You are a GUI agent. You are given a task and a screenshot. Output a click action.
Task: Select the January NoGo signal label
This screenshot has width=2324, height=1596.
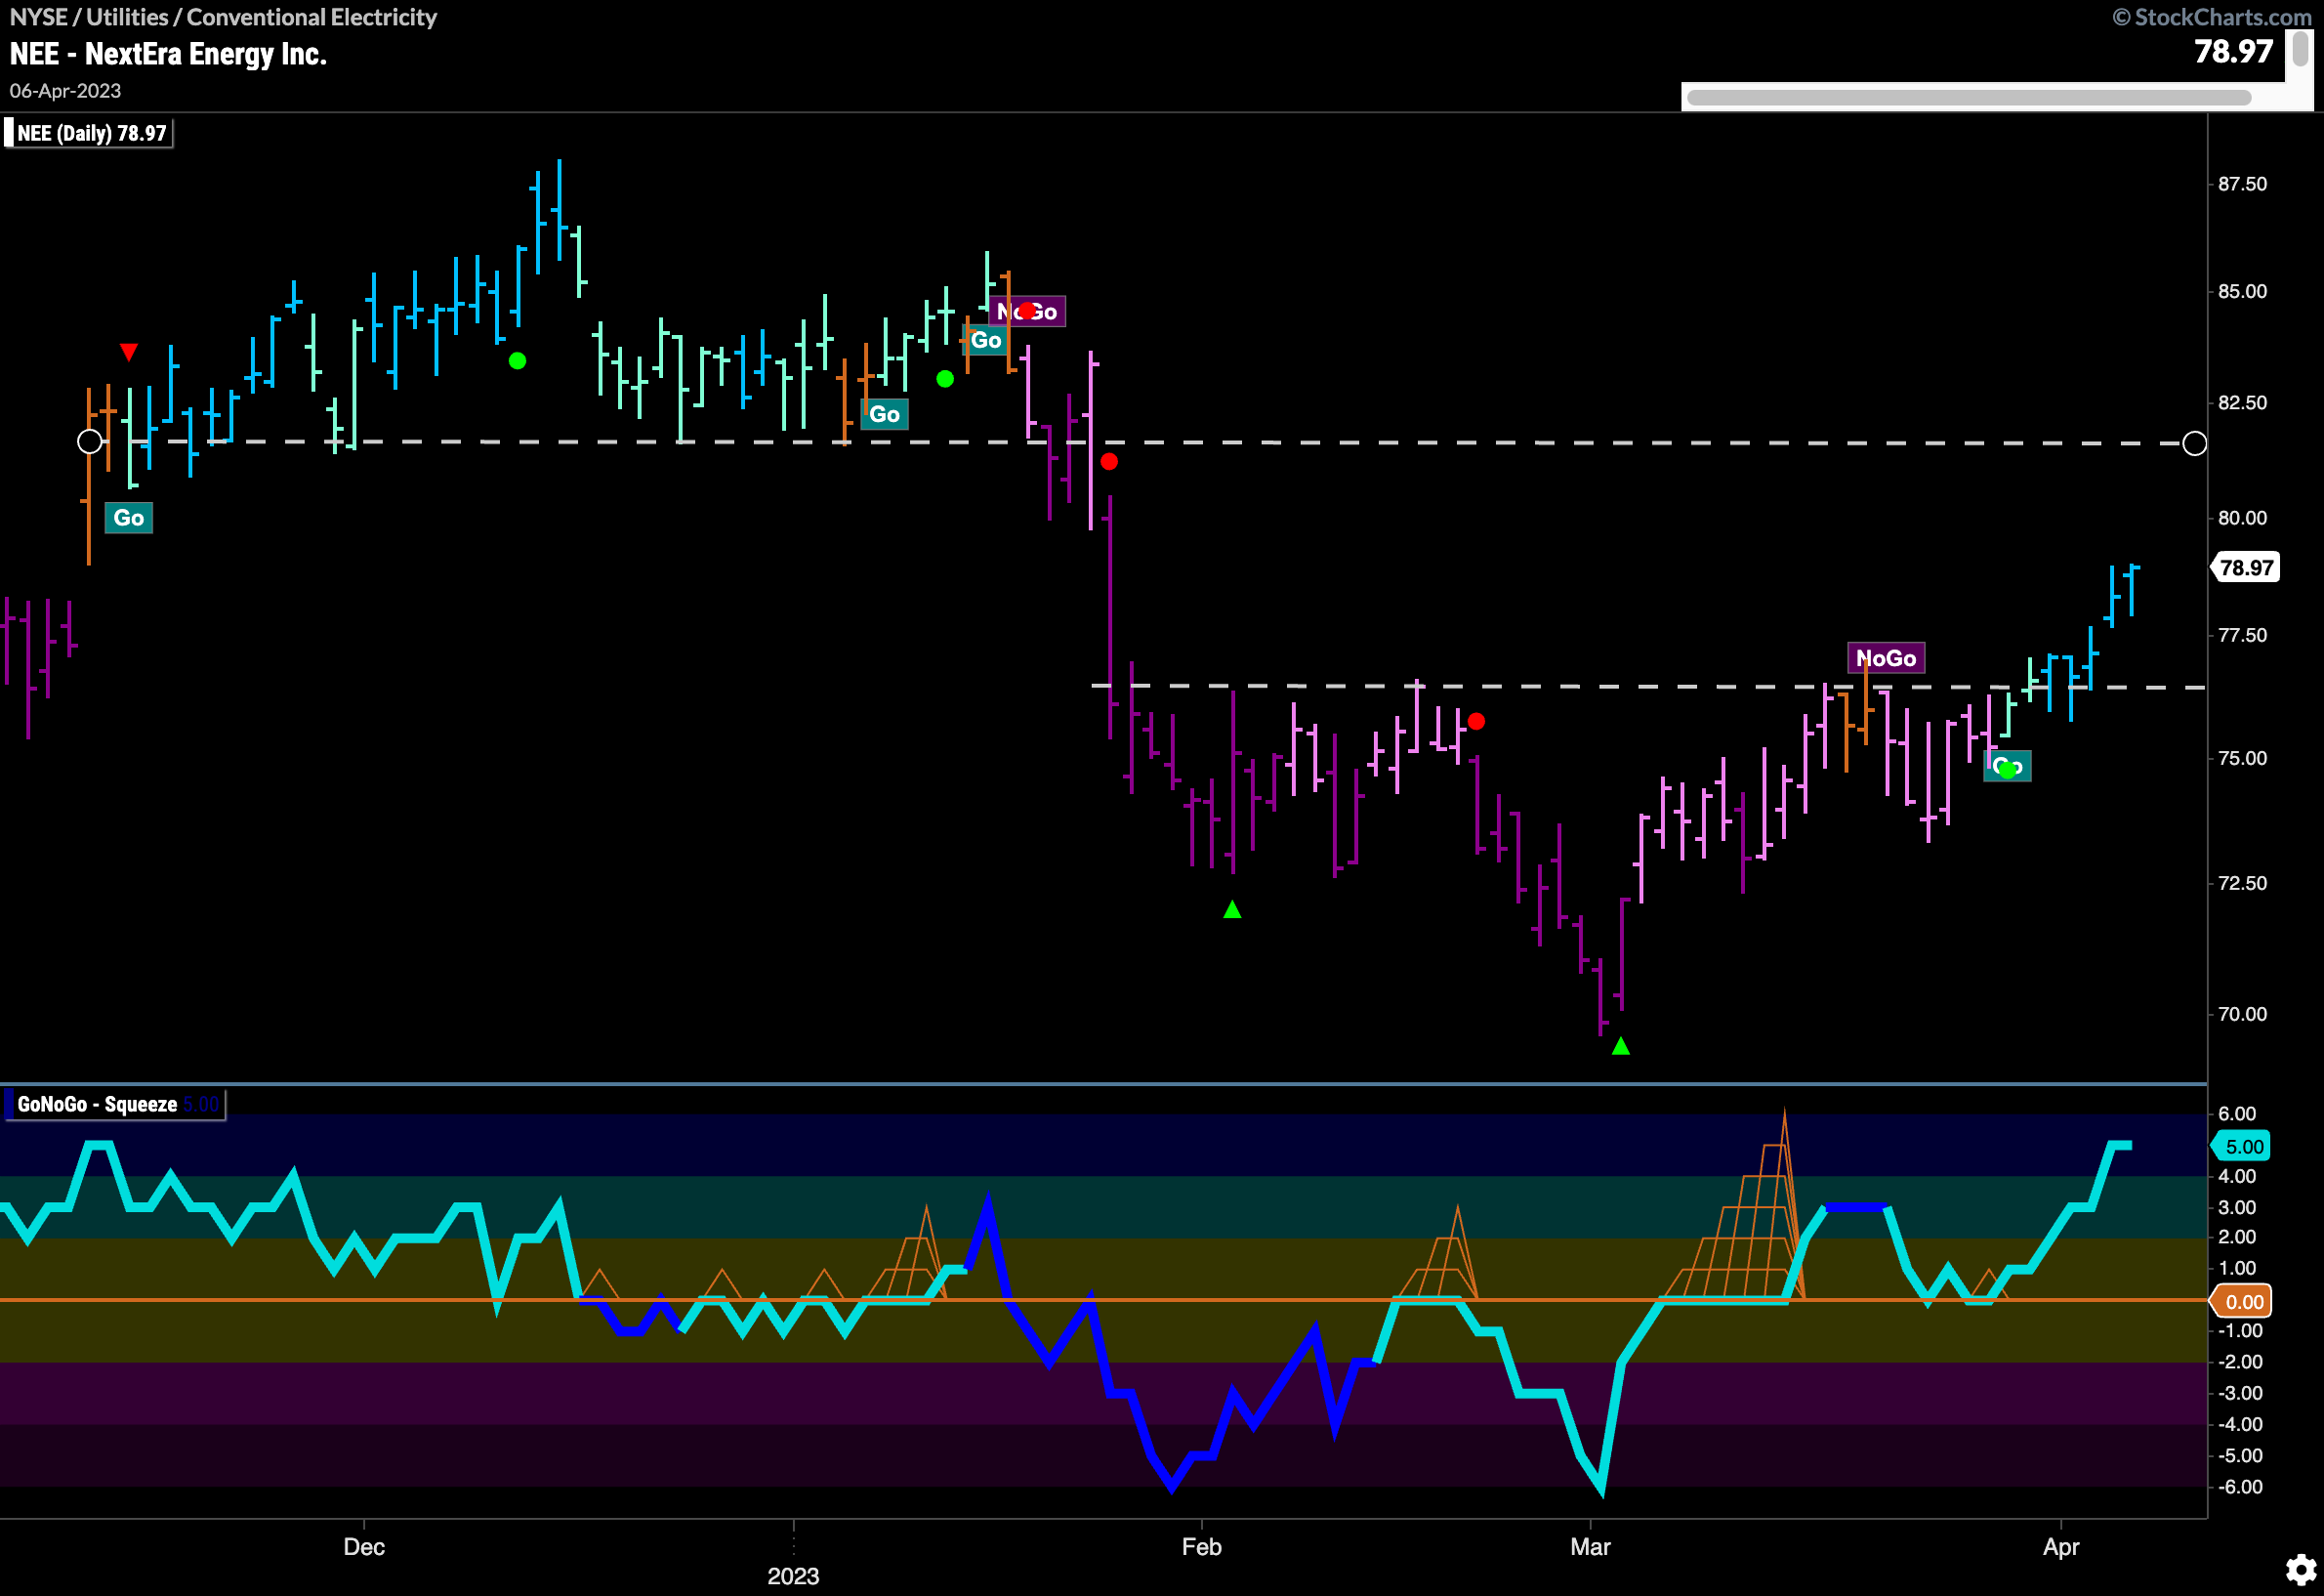point(1027,312)
